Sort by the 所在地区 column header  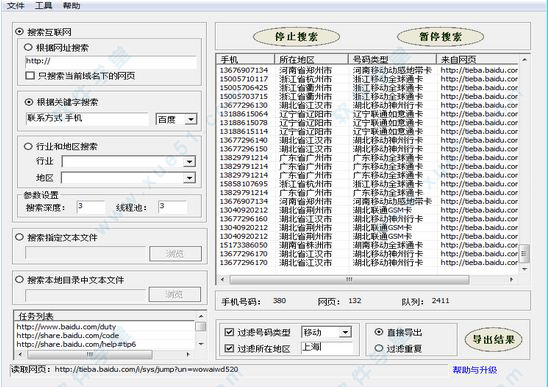tap(311, 59)
